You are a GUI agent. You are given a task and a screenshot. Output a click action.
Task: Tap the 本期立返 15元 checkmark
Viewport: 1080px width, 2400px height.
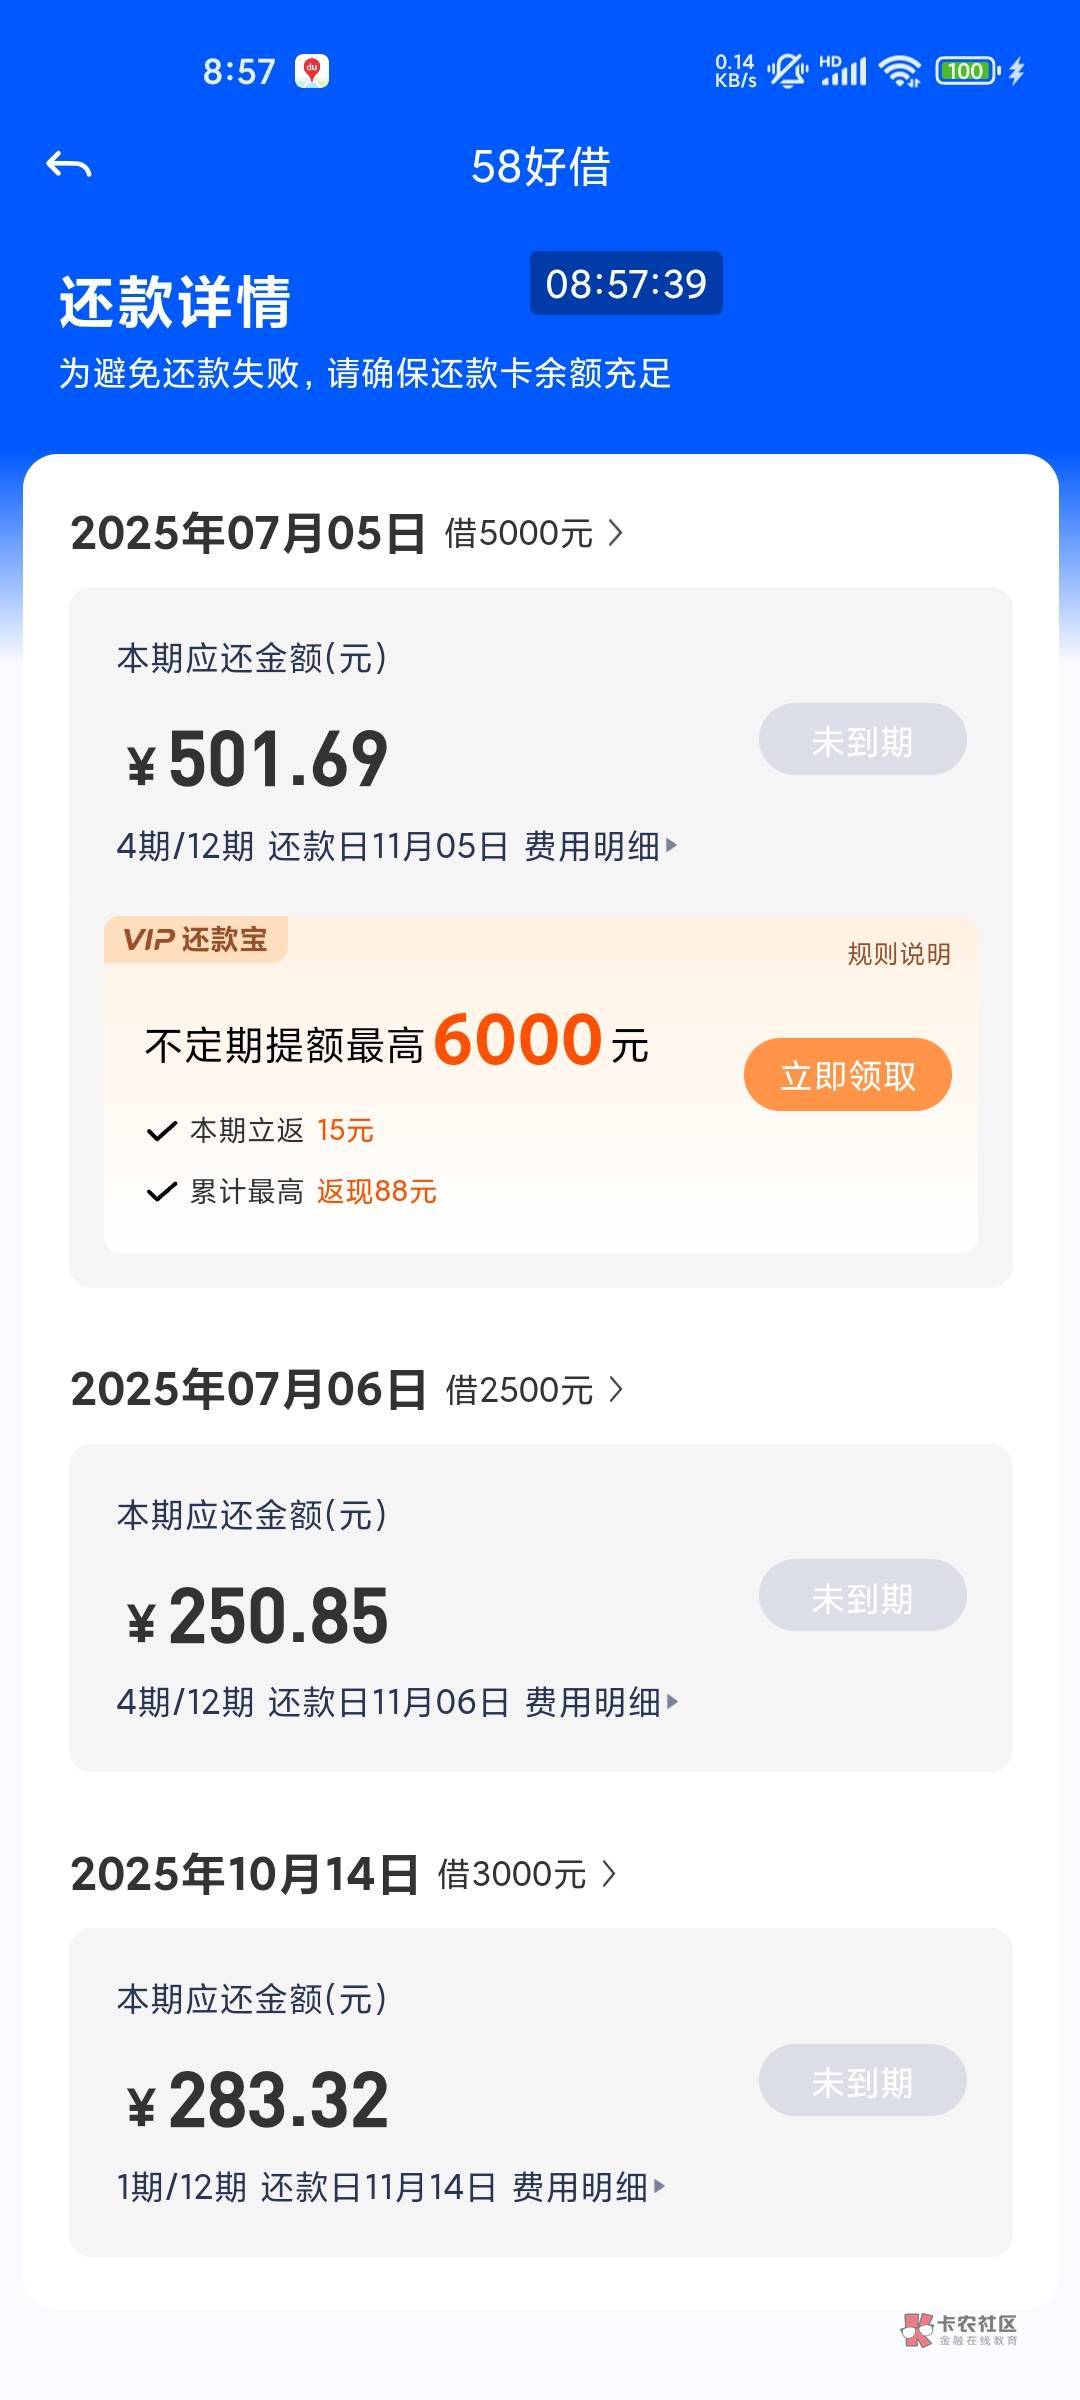tap(161, 1131)
